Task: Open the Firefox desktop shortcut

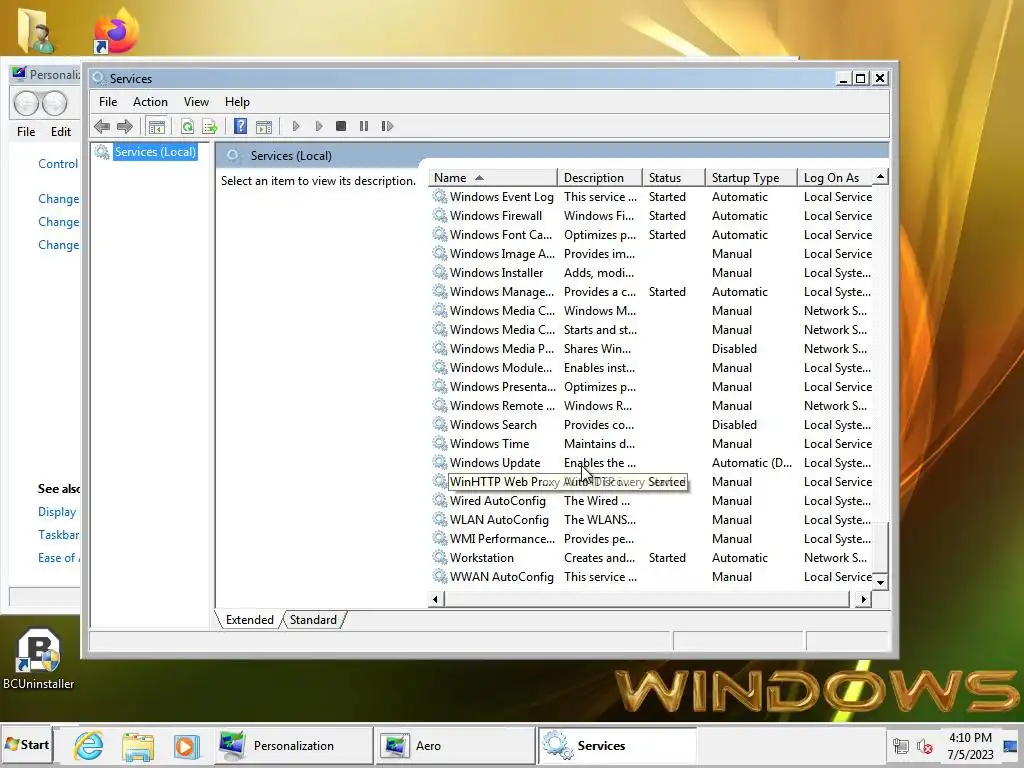Action: pyautogui.click(x=116, y=31)
